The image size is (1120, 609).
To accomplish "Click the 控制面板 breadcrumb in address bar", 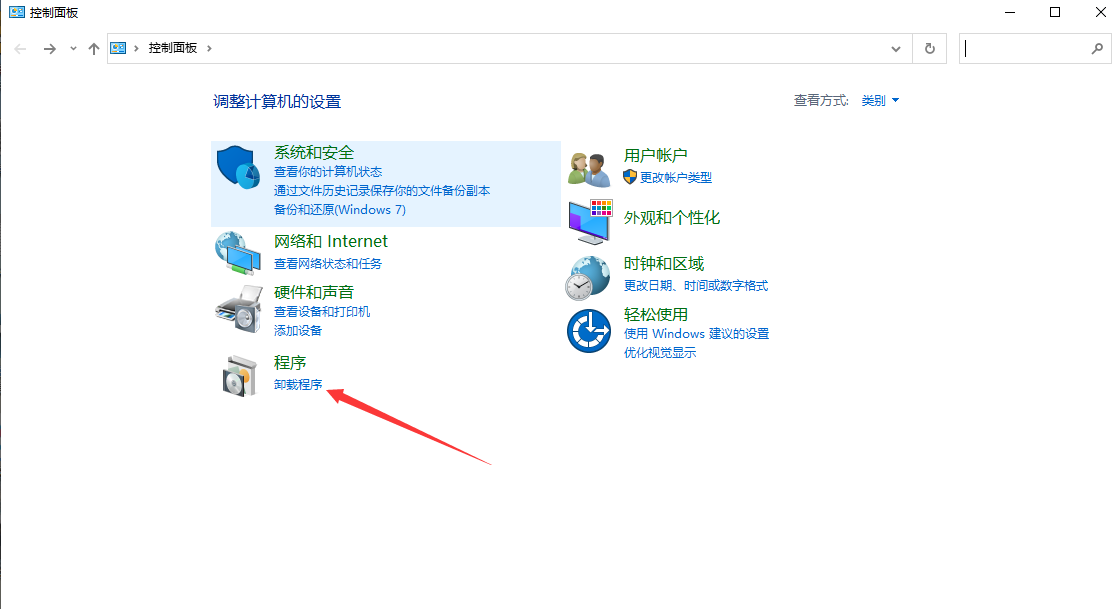I will pyautogui.click(x=173, y=48).
